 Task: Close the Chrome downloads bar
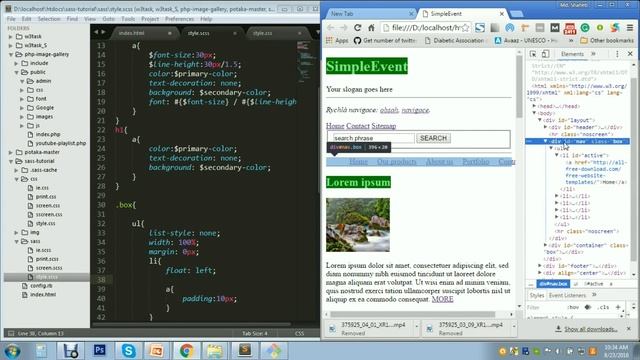point(629,329)
